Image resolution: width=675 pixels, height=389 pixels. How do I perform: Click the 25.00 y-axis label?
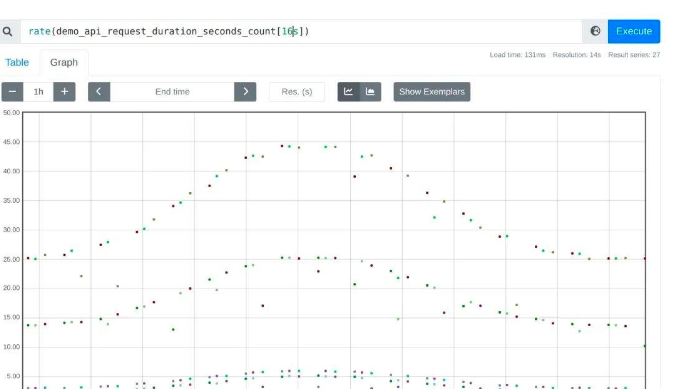(12, 259)
